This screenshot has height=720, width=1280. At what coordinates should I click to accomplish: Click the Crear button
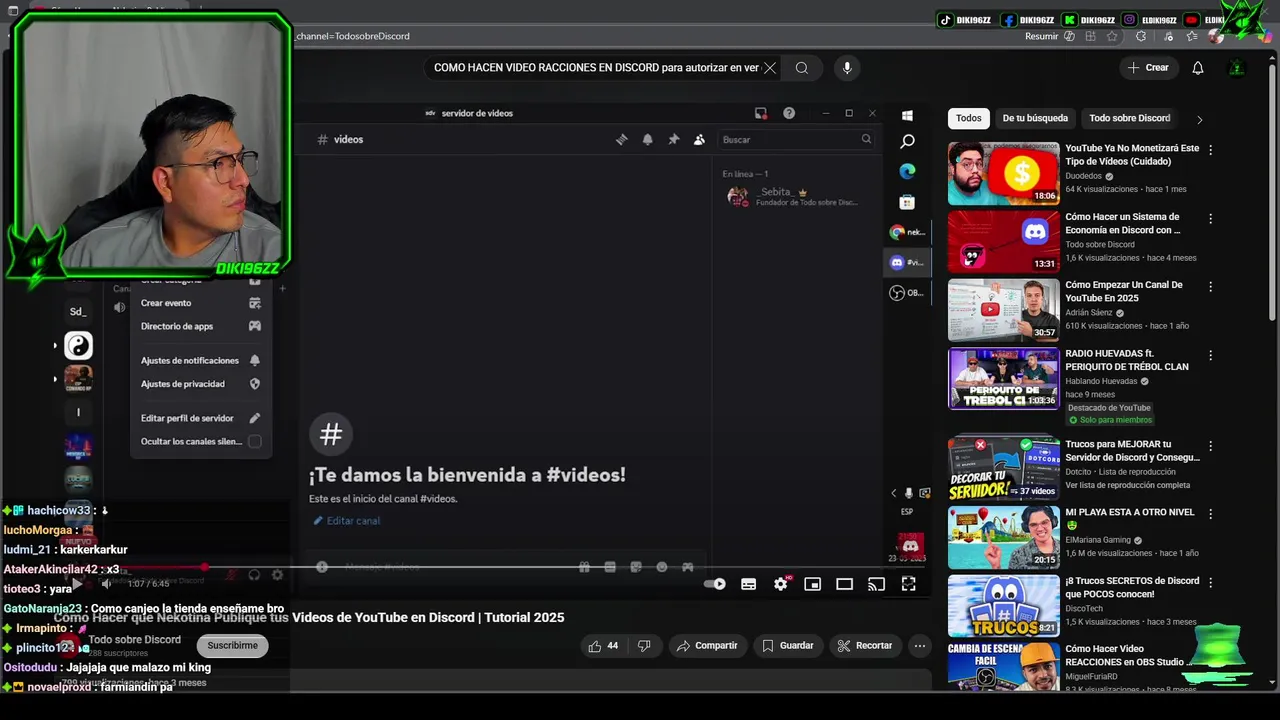click(x=1148, y=68)
